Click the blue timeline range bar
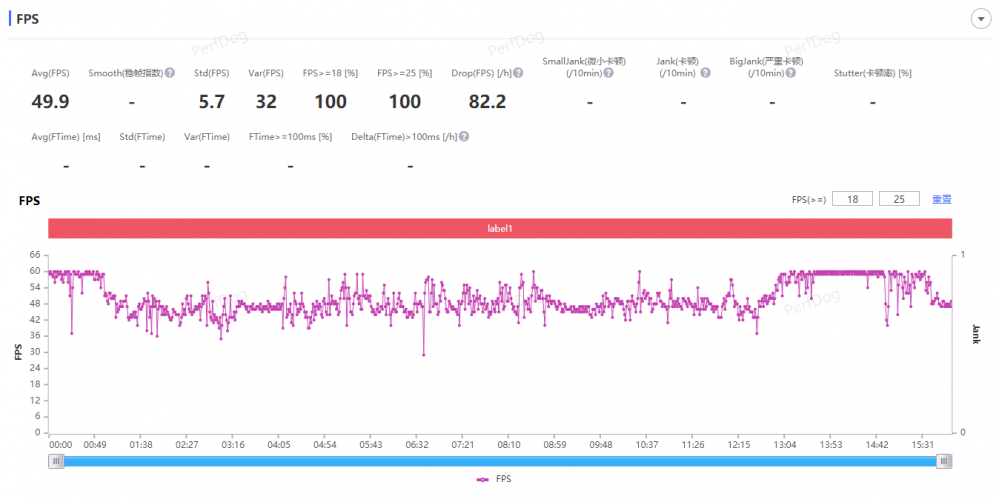The height and width of the screenshot is (502, 999). [500, 461]
